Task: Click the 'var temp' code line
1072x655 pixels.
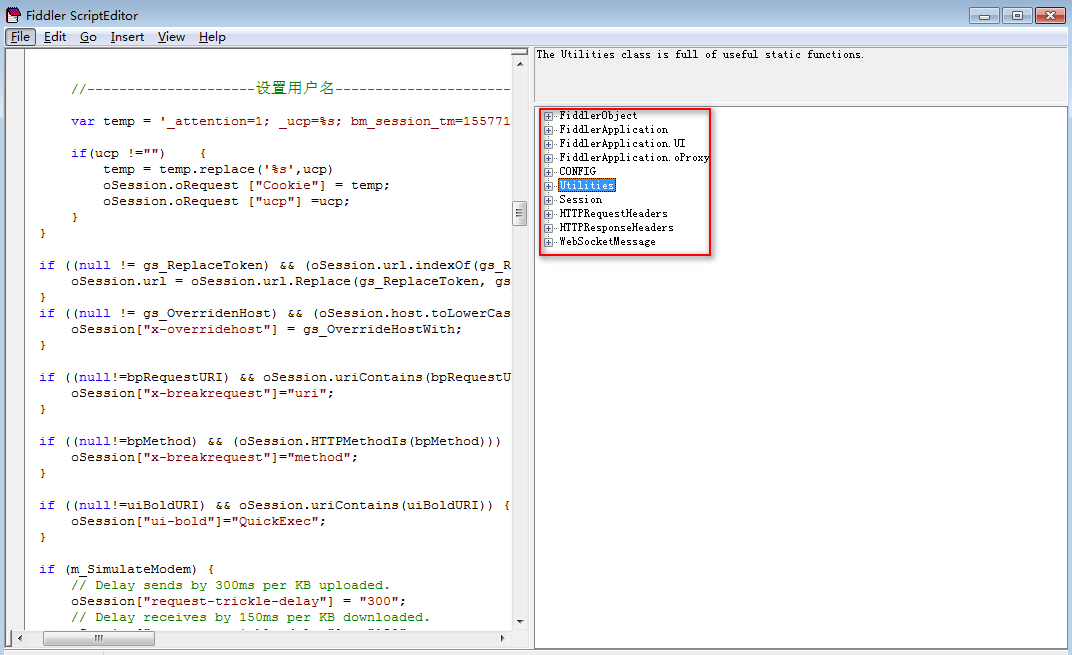Action: point(291,121)
